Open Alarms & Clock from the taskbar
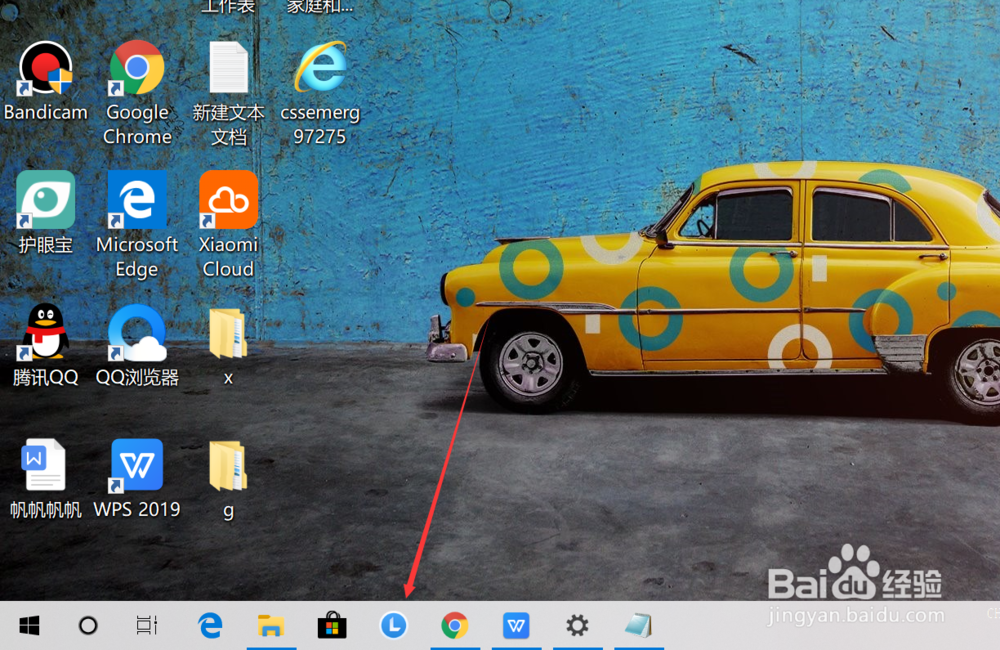 [x=393, y=625]
